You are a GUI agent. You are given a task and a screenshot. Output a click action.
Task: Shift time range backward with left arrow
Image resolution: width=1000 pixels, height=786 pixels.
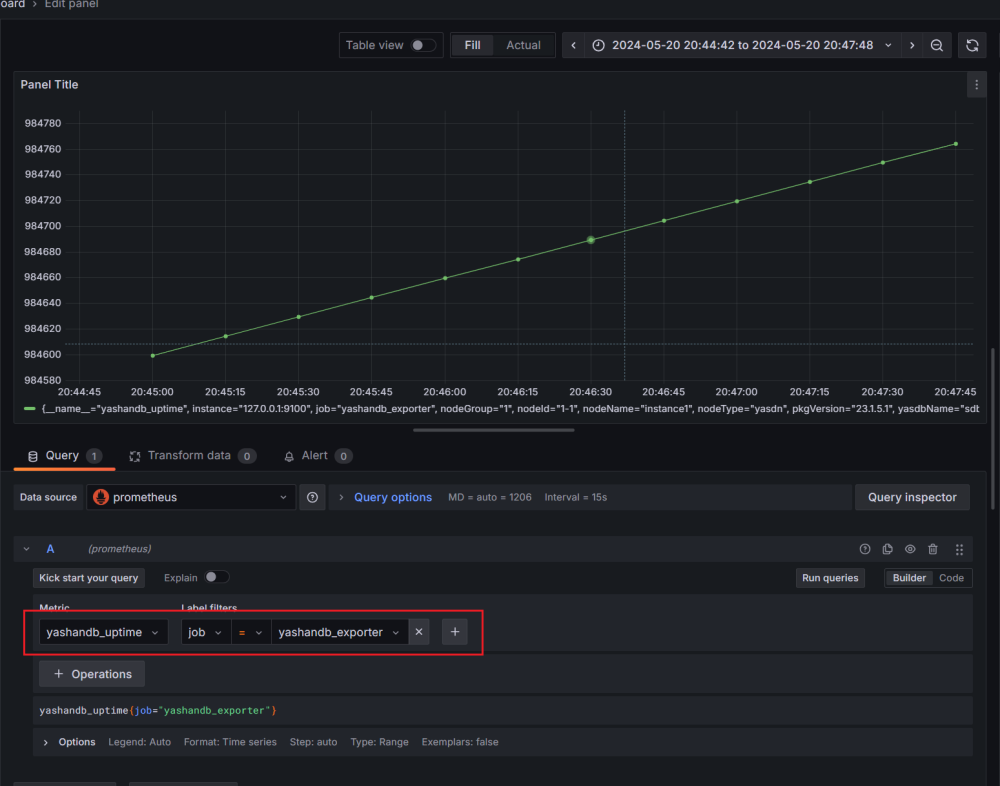573,45
